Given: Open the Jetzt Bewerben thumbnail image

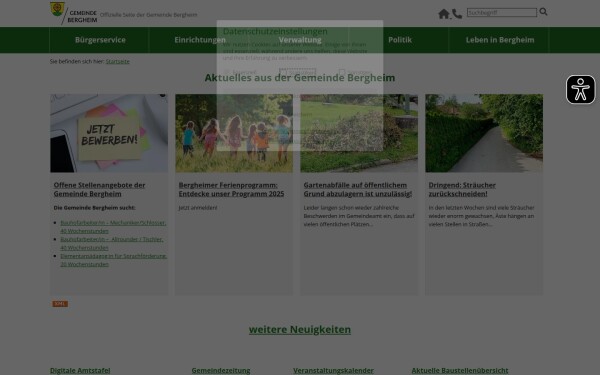Looking at the screenshot, I should coord(109,133).
